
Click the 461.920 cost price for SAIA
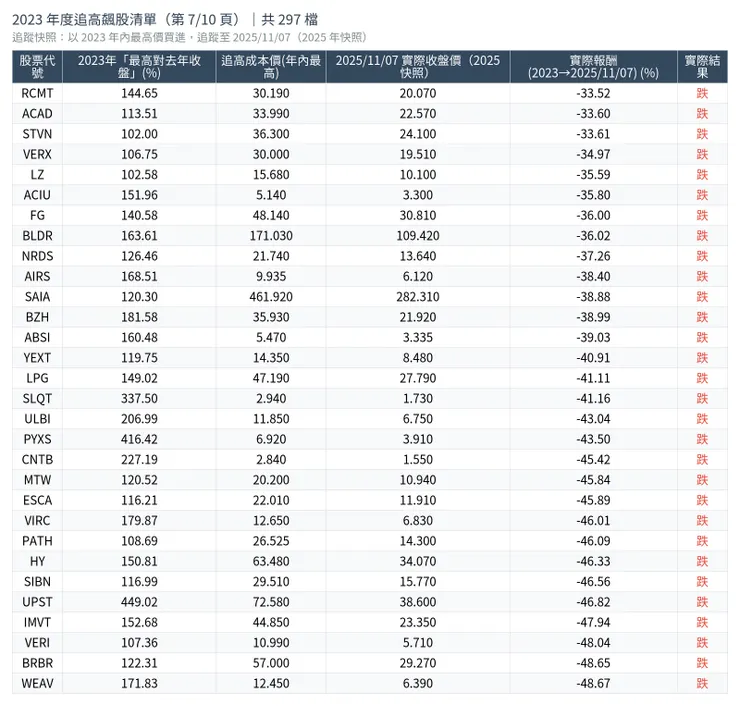point(271,297)
